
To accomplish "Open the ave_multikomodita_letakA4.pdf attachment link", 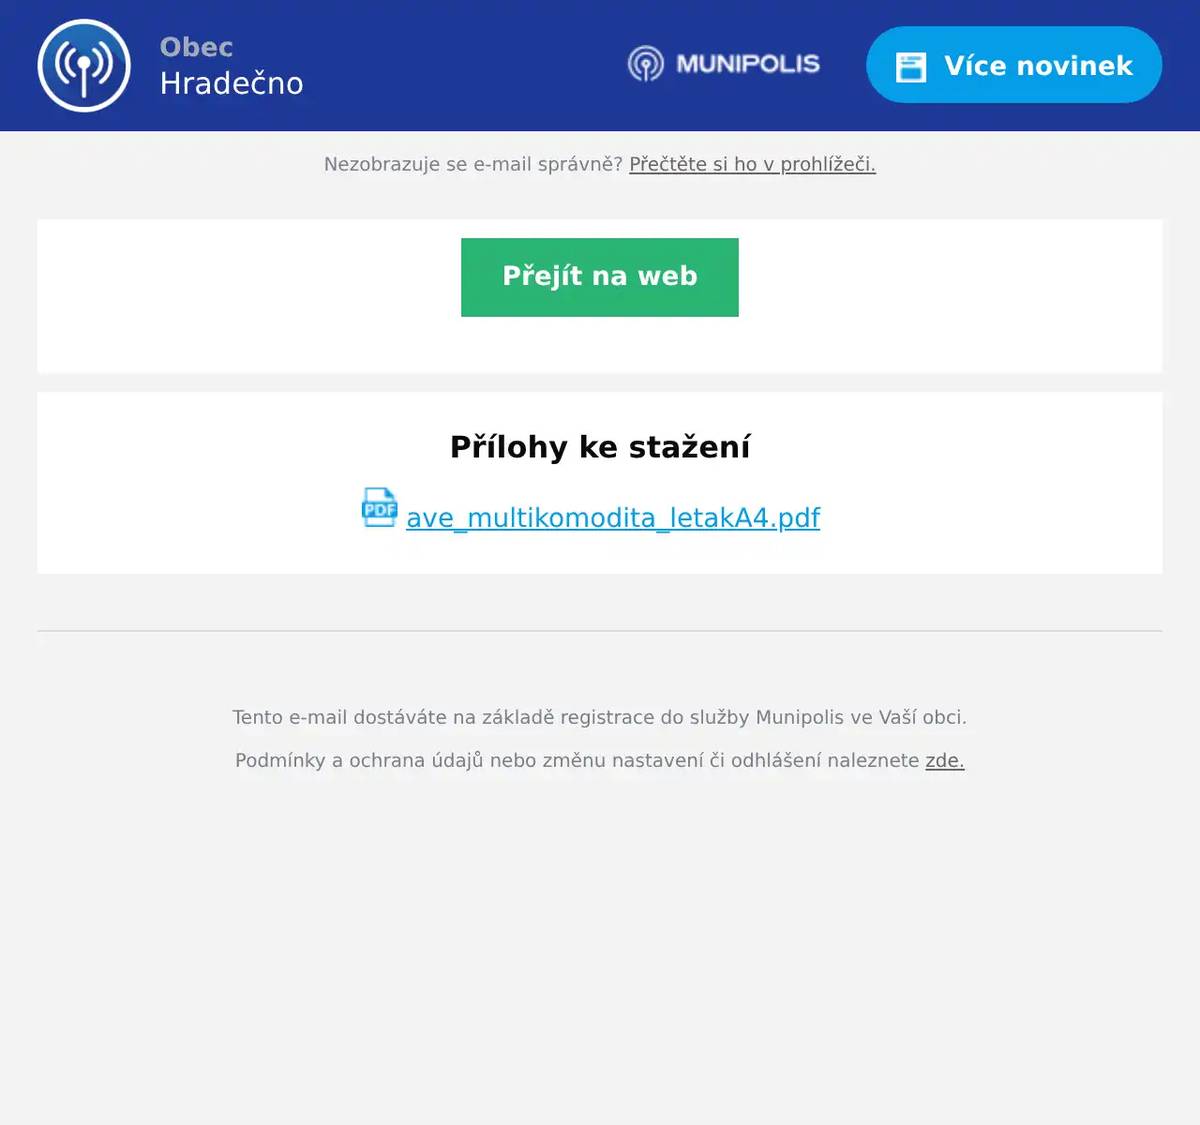I will pyautogui.click(x=613, y=517).
